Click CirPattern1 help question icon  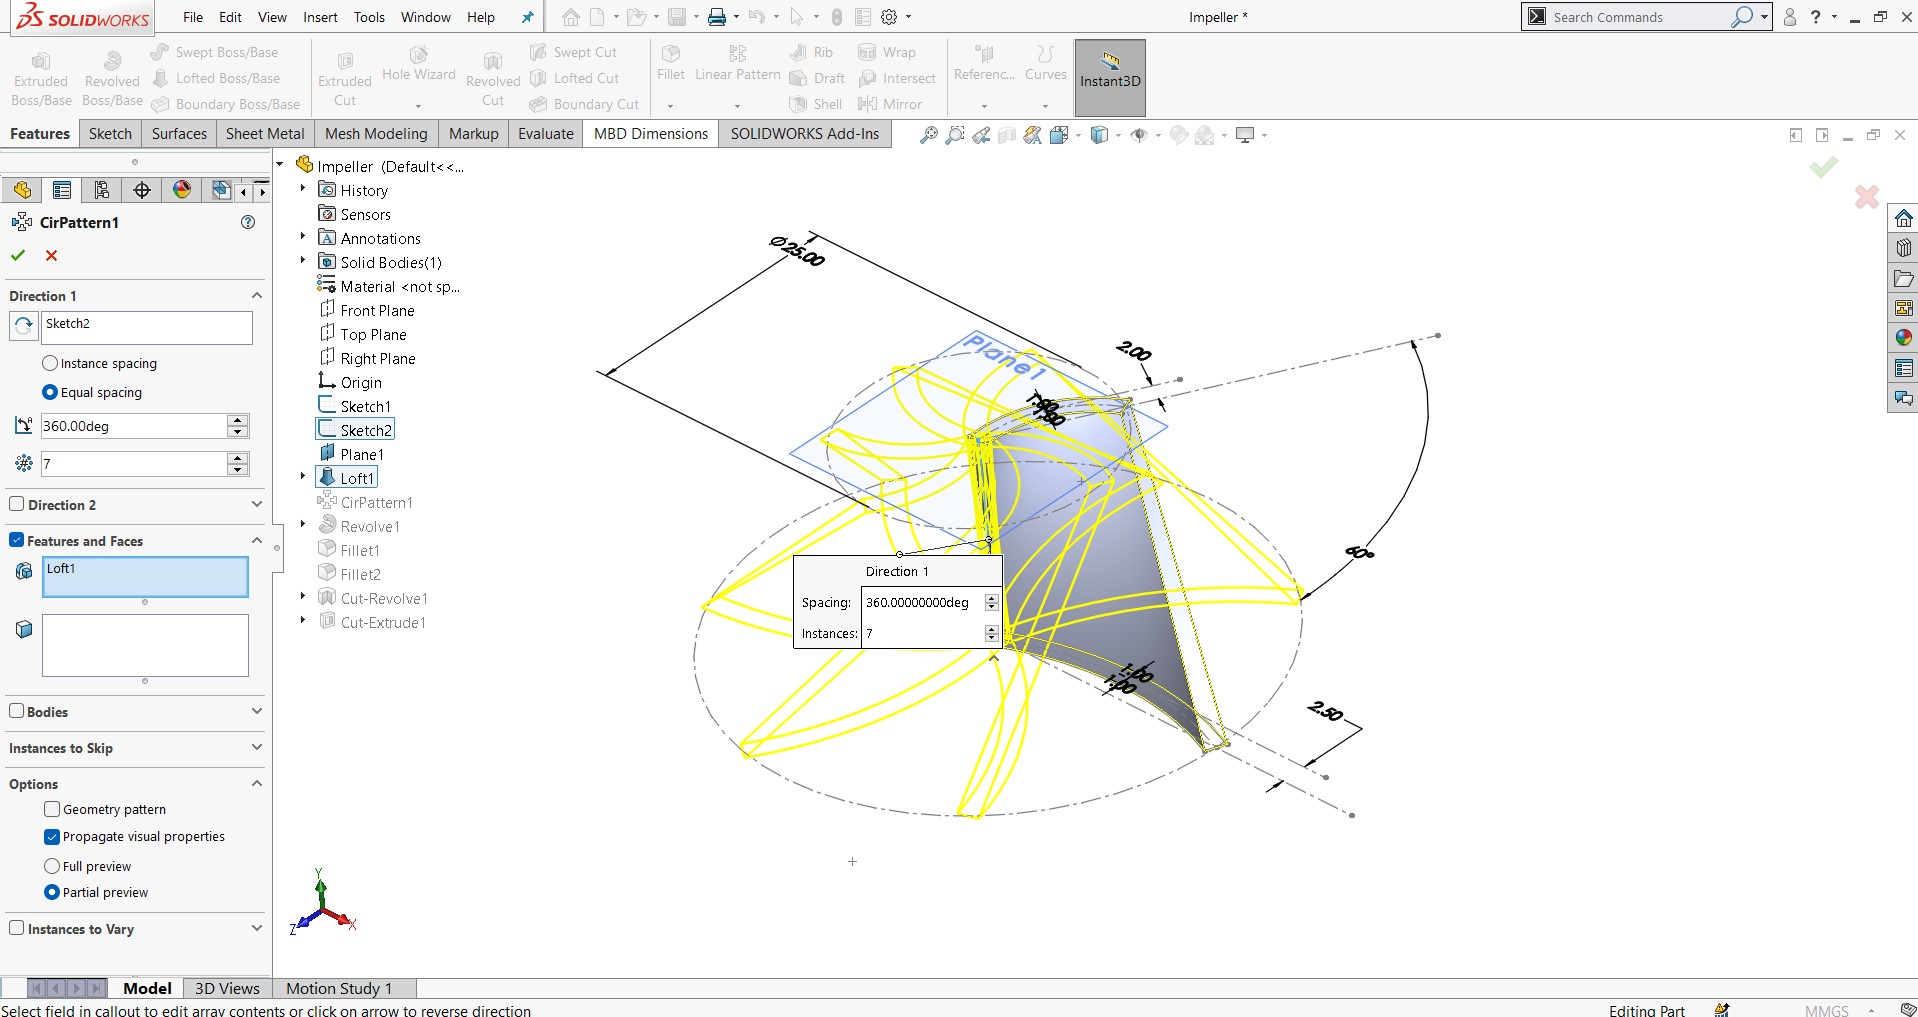tap(248, 222)
